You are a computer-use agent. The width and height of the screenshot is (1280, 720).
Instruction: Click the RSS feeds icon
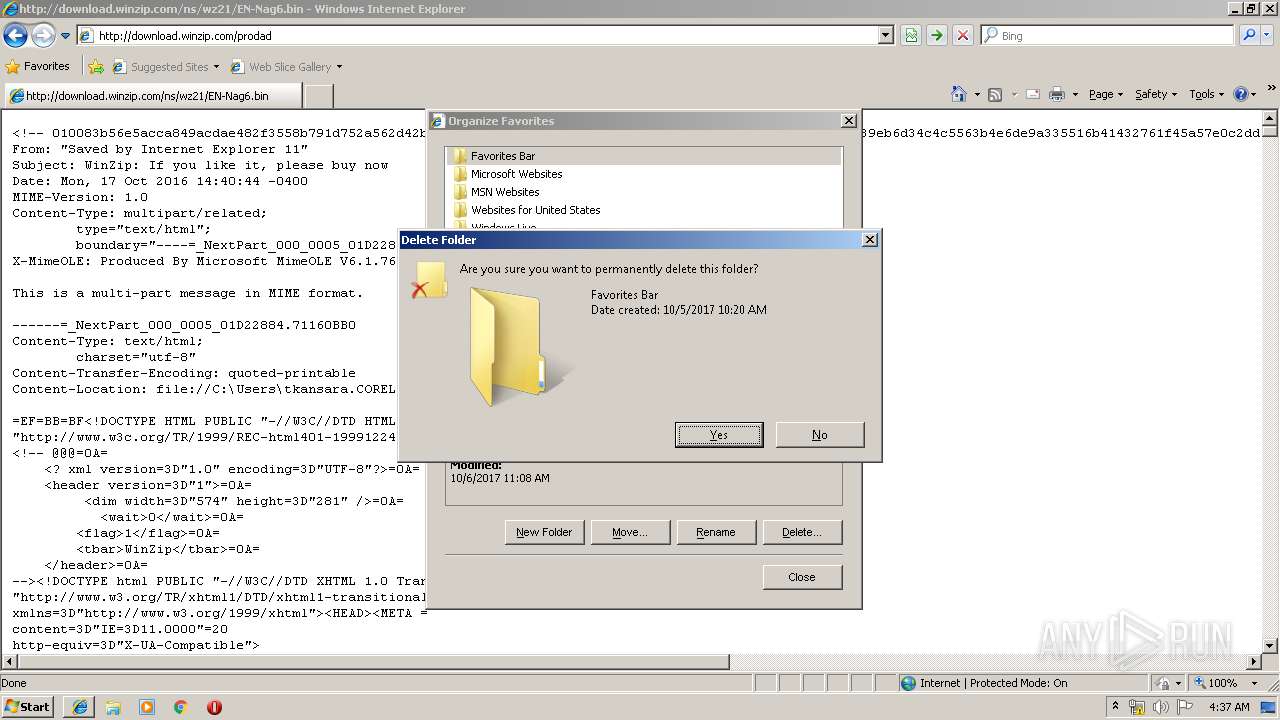[995, 94]
